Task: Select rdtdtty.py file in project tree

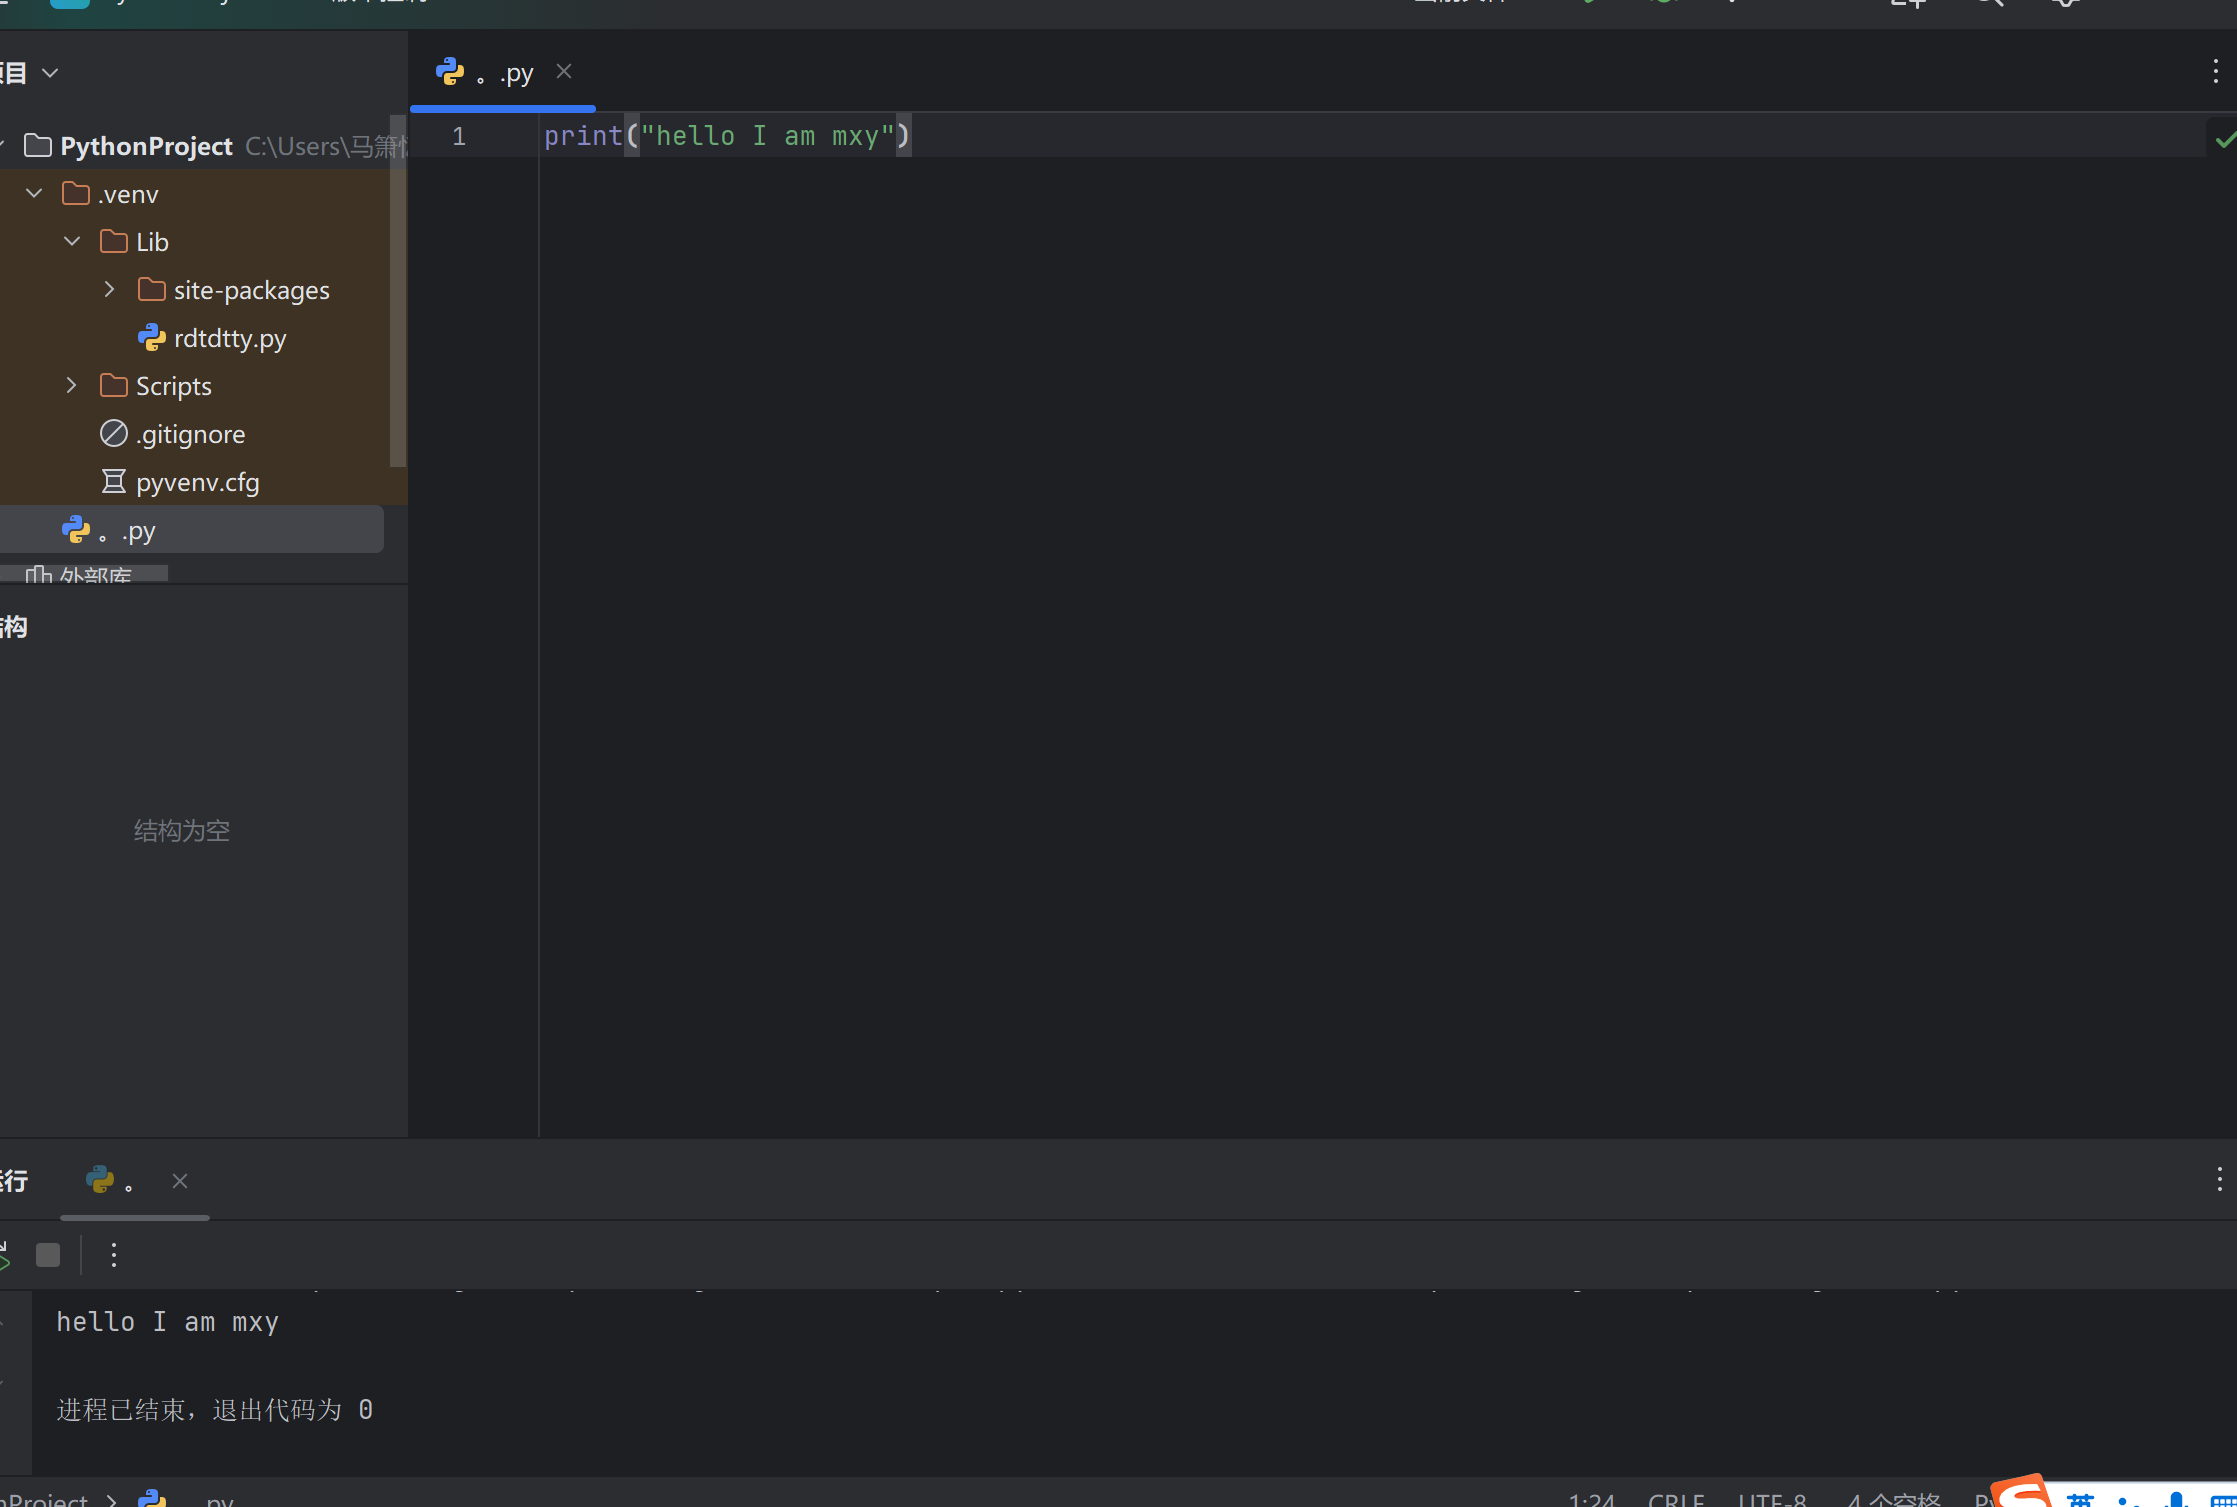Action: [x=229, y=338]
